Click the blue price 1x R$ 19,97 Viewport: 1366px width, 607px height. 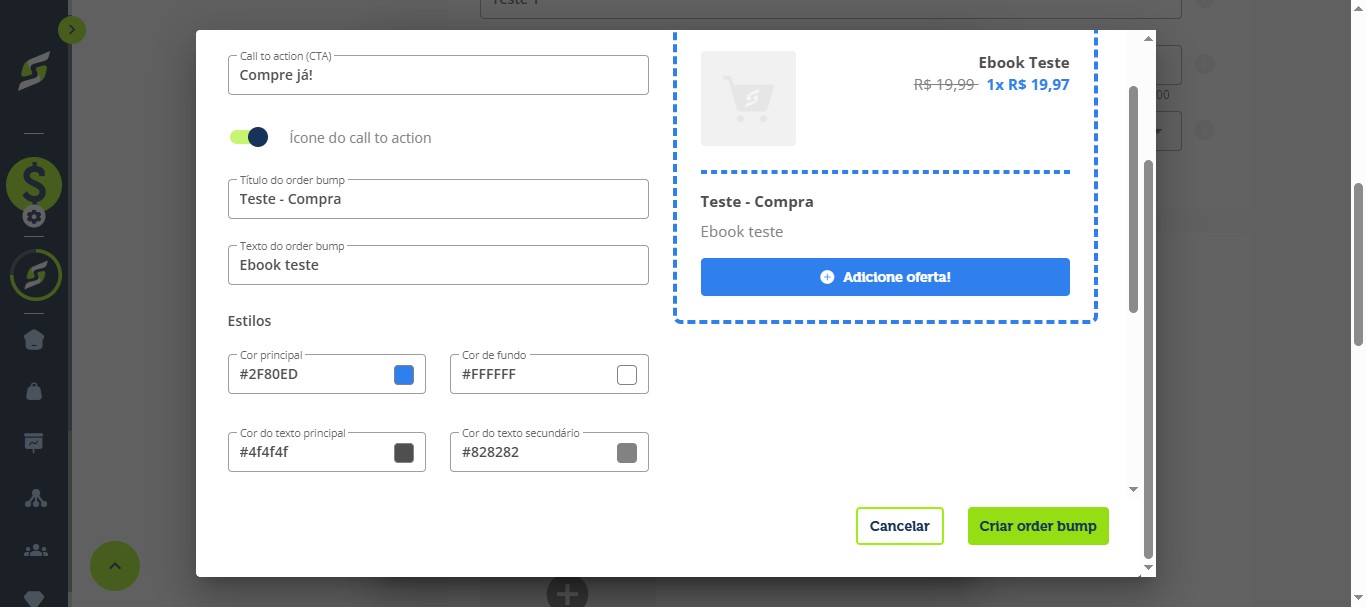point(1028,85)
